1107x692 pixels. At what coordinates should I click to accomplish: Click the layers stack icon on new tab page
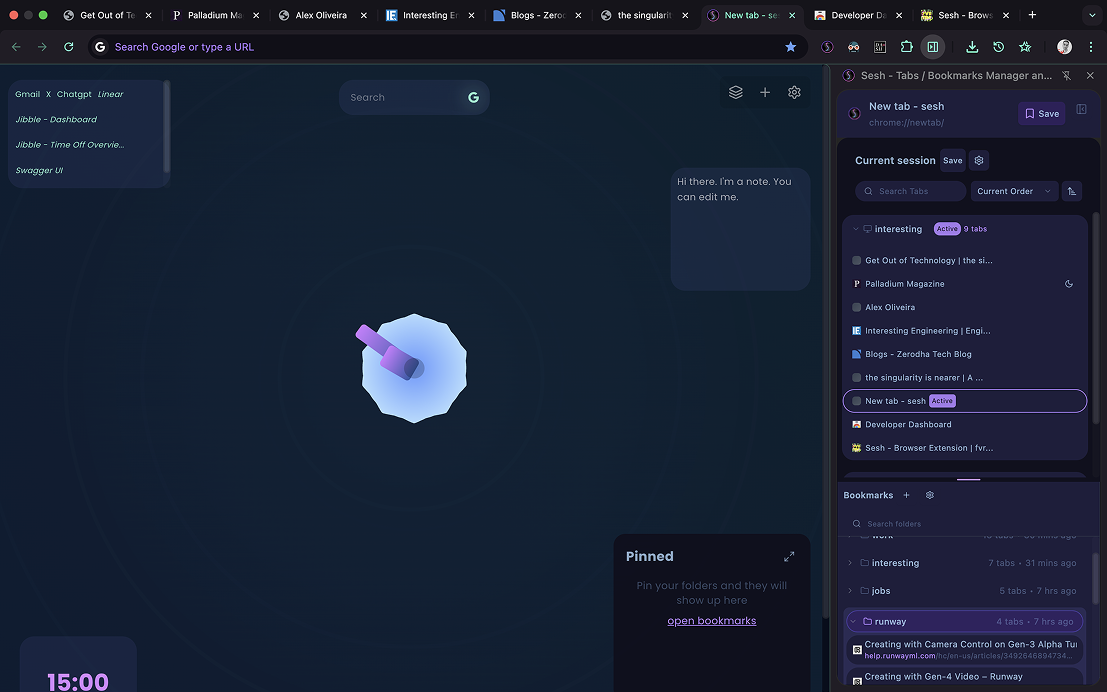[x=736, y=92]
